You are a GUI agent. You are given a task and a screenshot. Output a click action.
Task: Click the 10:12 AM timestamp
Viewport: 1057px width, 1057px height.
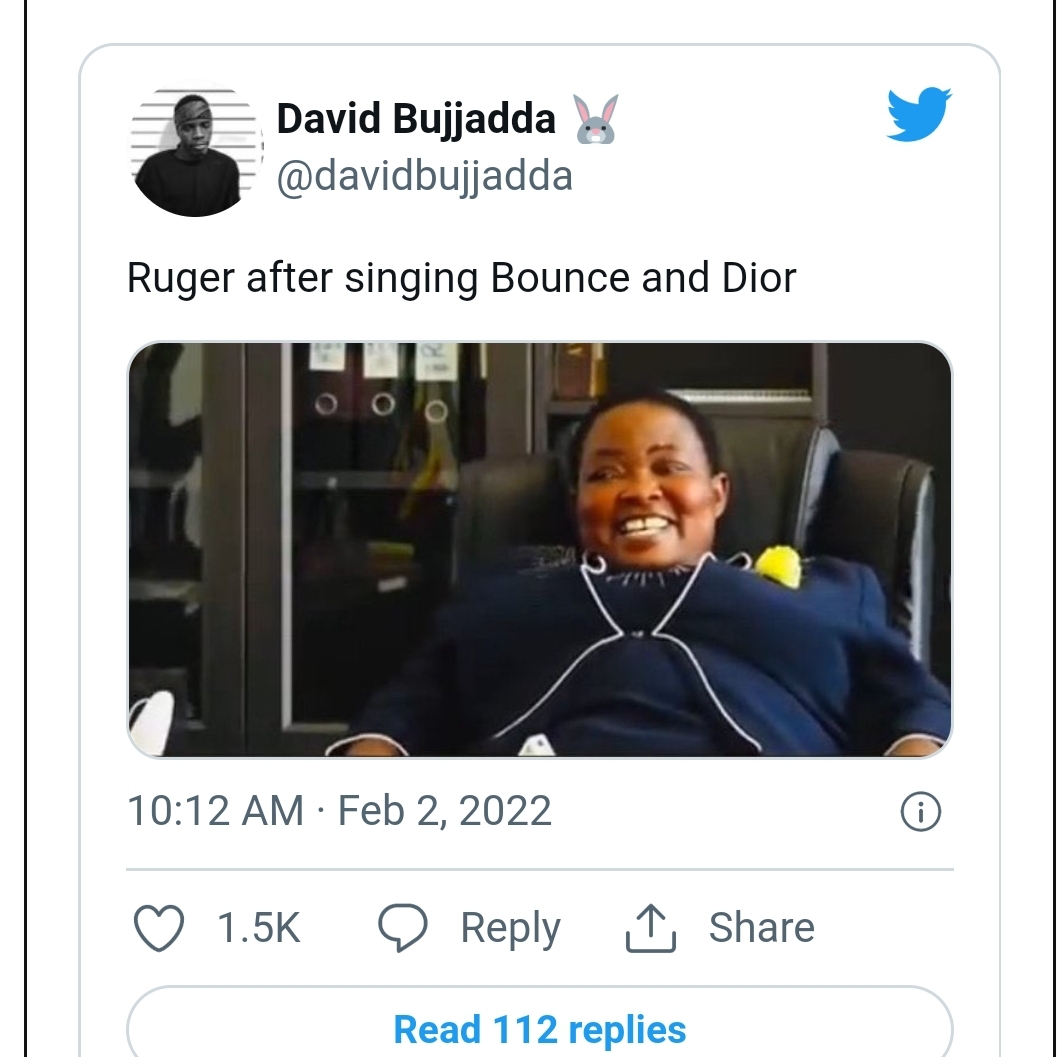pyautogui.click(x=216, y=810)
